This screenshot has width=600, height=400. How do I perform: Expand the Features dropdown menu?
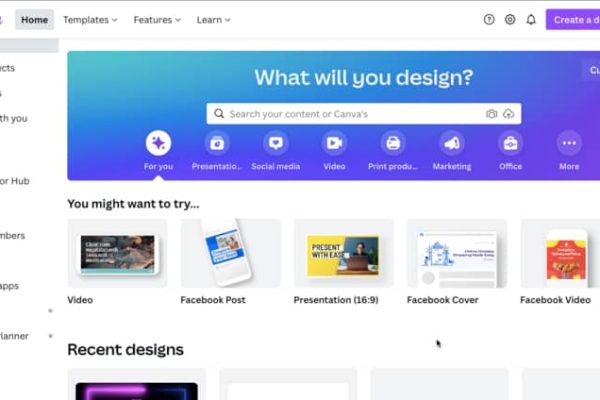click(157, 20)
